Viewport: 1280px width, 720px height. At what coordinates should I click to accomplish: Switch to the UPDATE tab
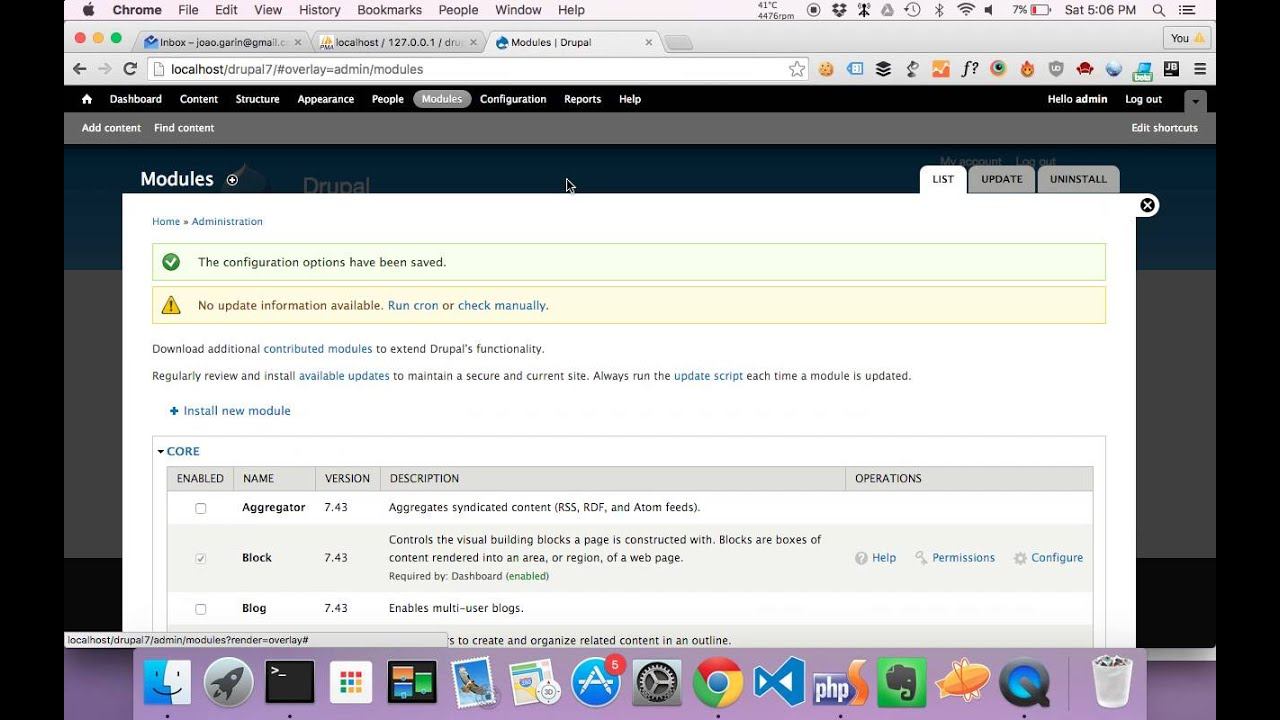point(1002,179)
